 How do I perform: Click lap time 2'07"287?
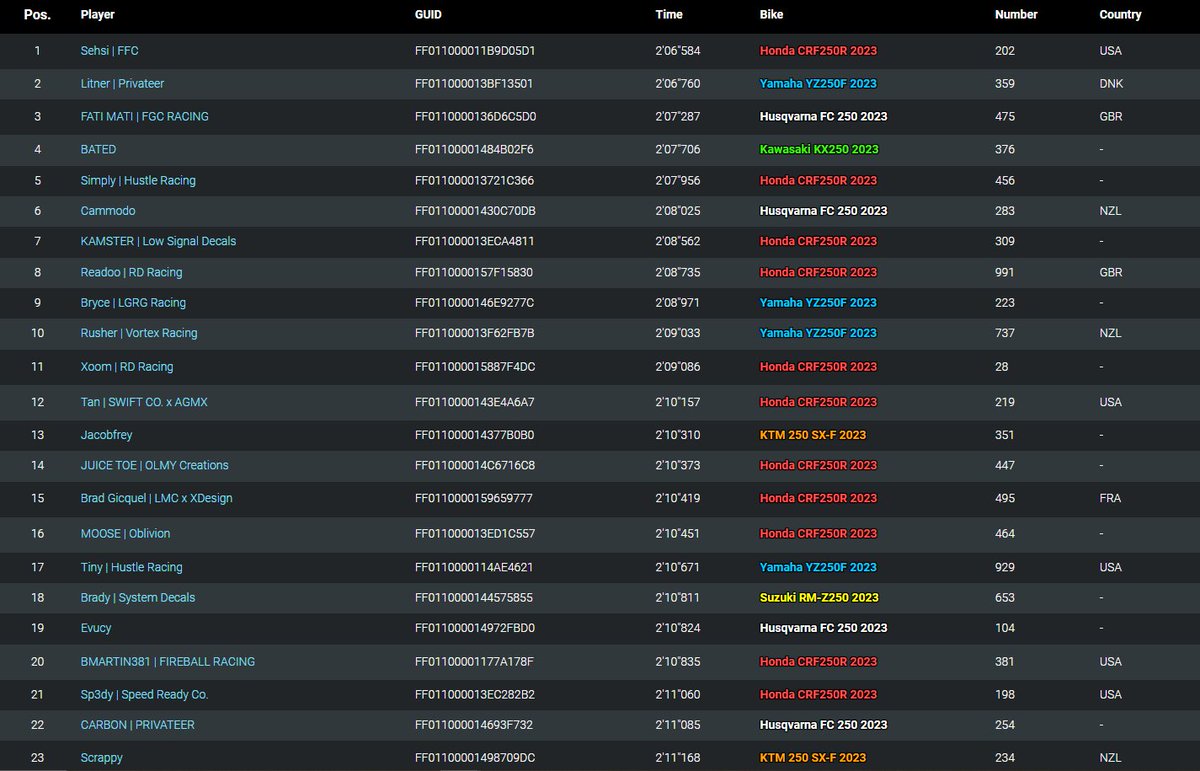click(x=678, y=116)
